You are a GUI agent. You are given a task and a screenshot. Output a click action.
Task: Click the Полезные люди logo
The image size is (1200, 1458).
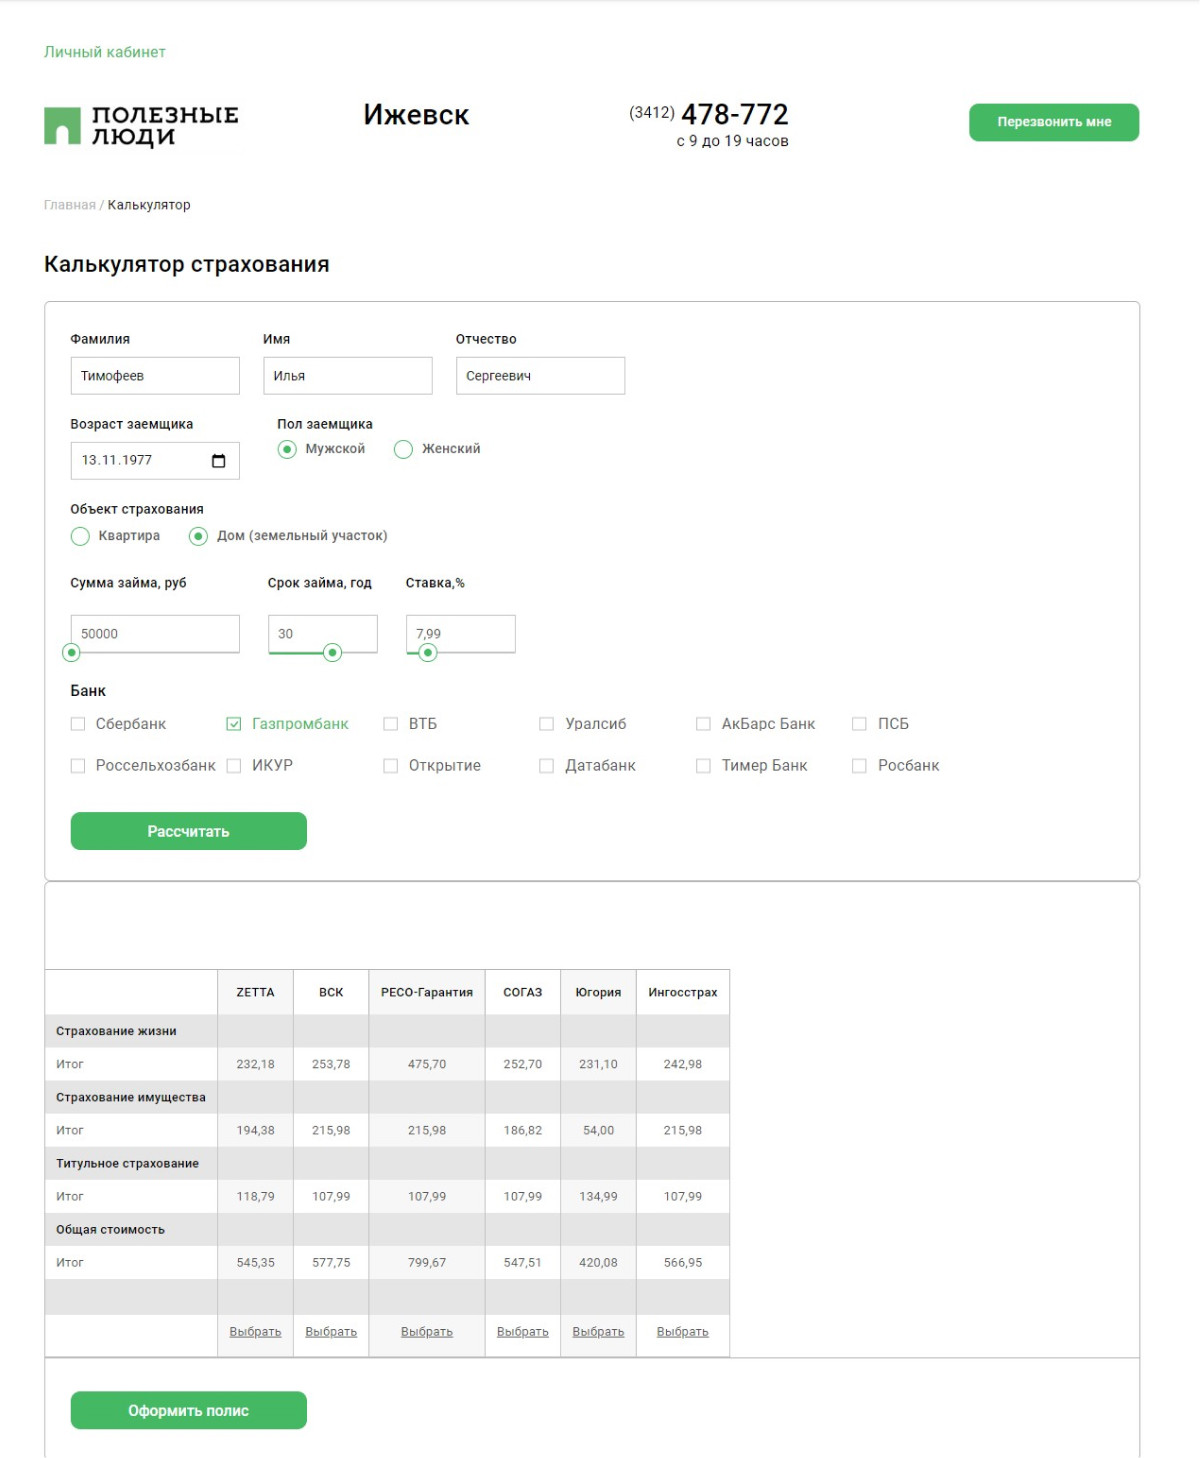pyautogui.click(x=141, y=126)
